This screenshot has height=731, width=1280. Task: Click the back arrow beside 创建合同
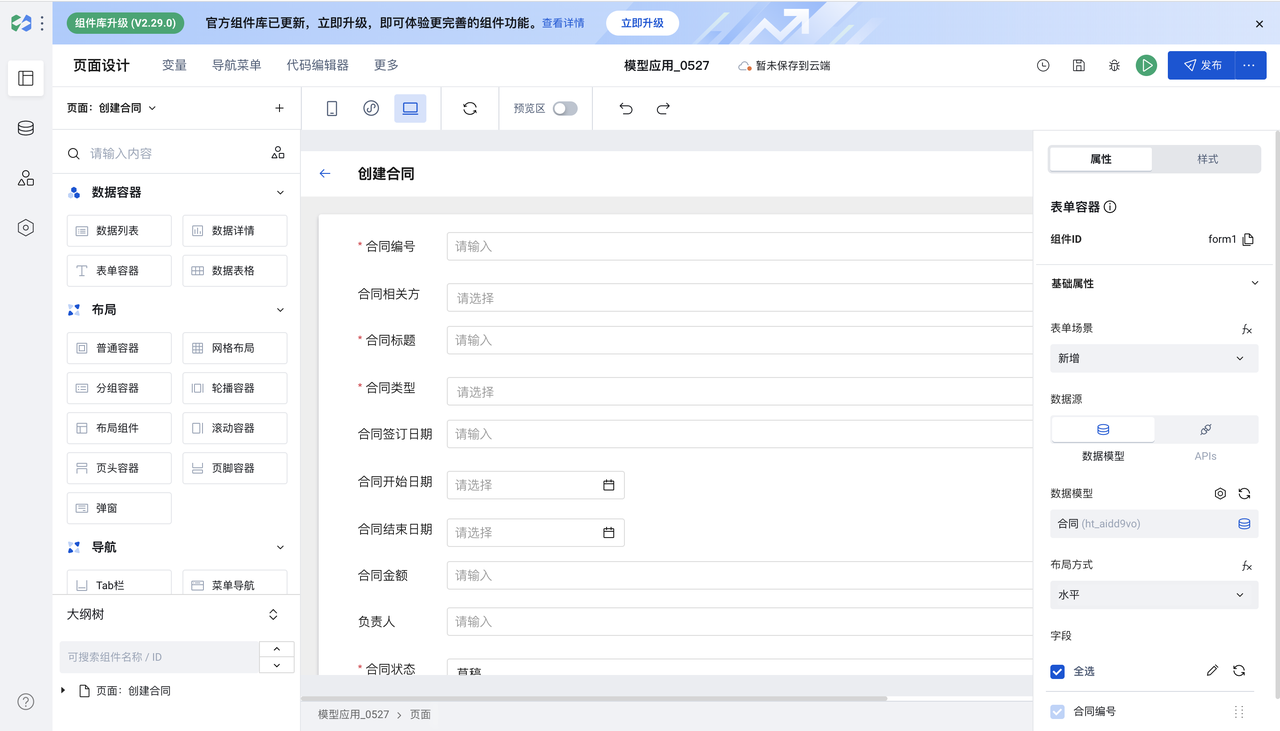click(325, 174)
